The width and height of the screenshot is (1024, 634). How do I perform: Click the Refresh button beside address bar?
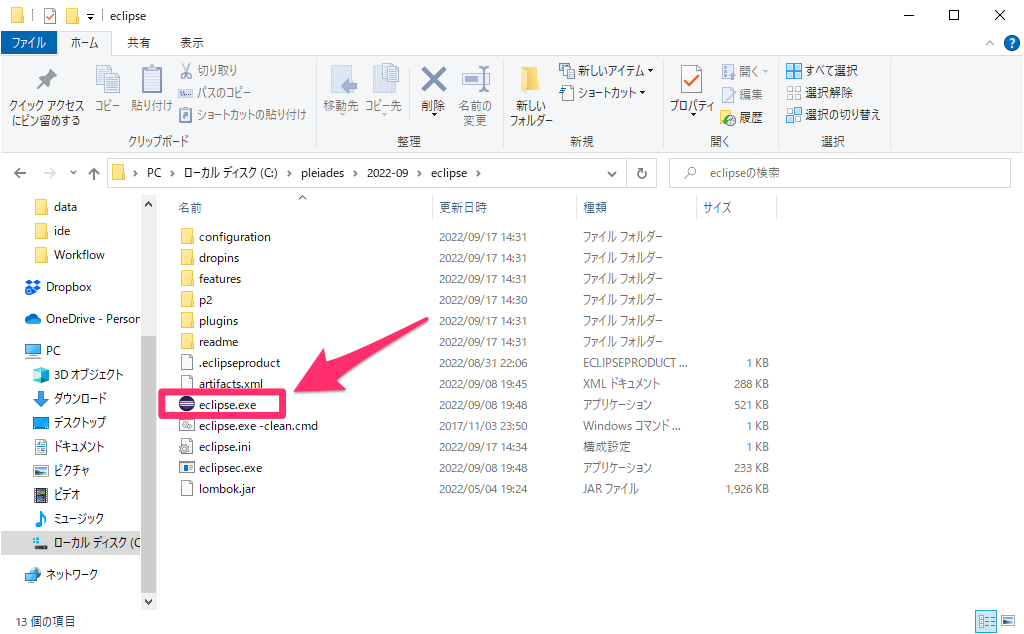[642, 173]
